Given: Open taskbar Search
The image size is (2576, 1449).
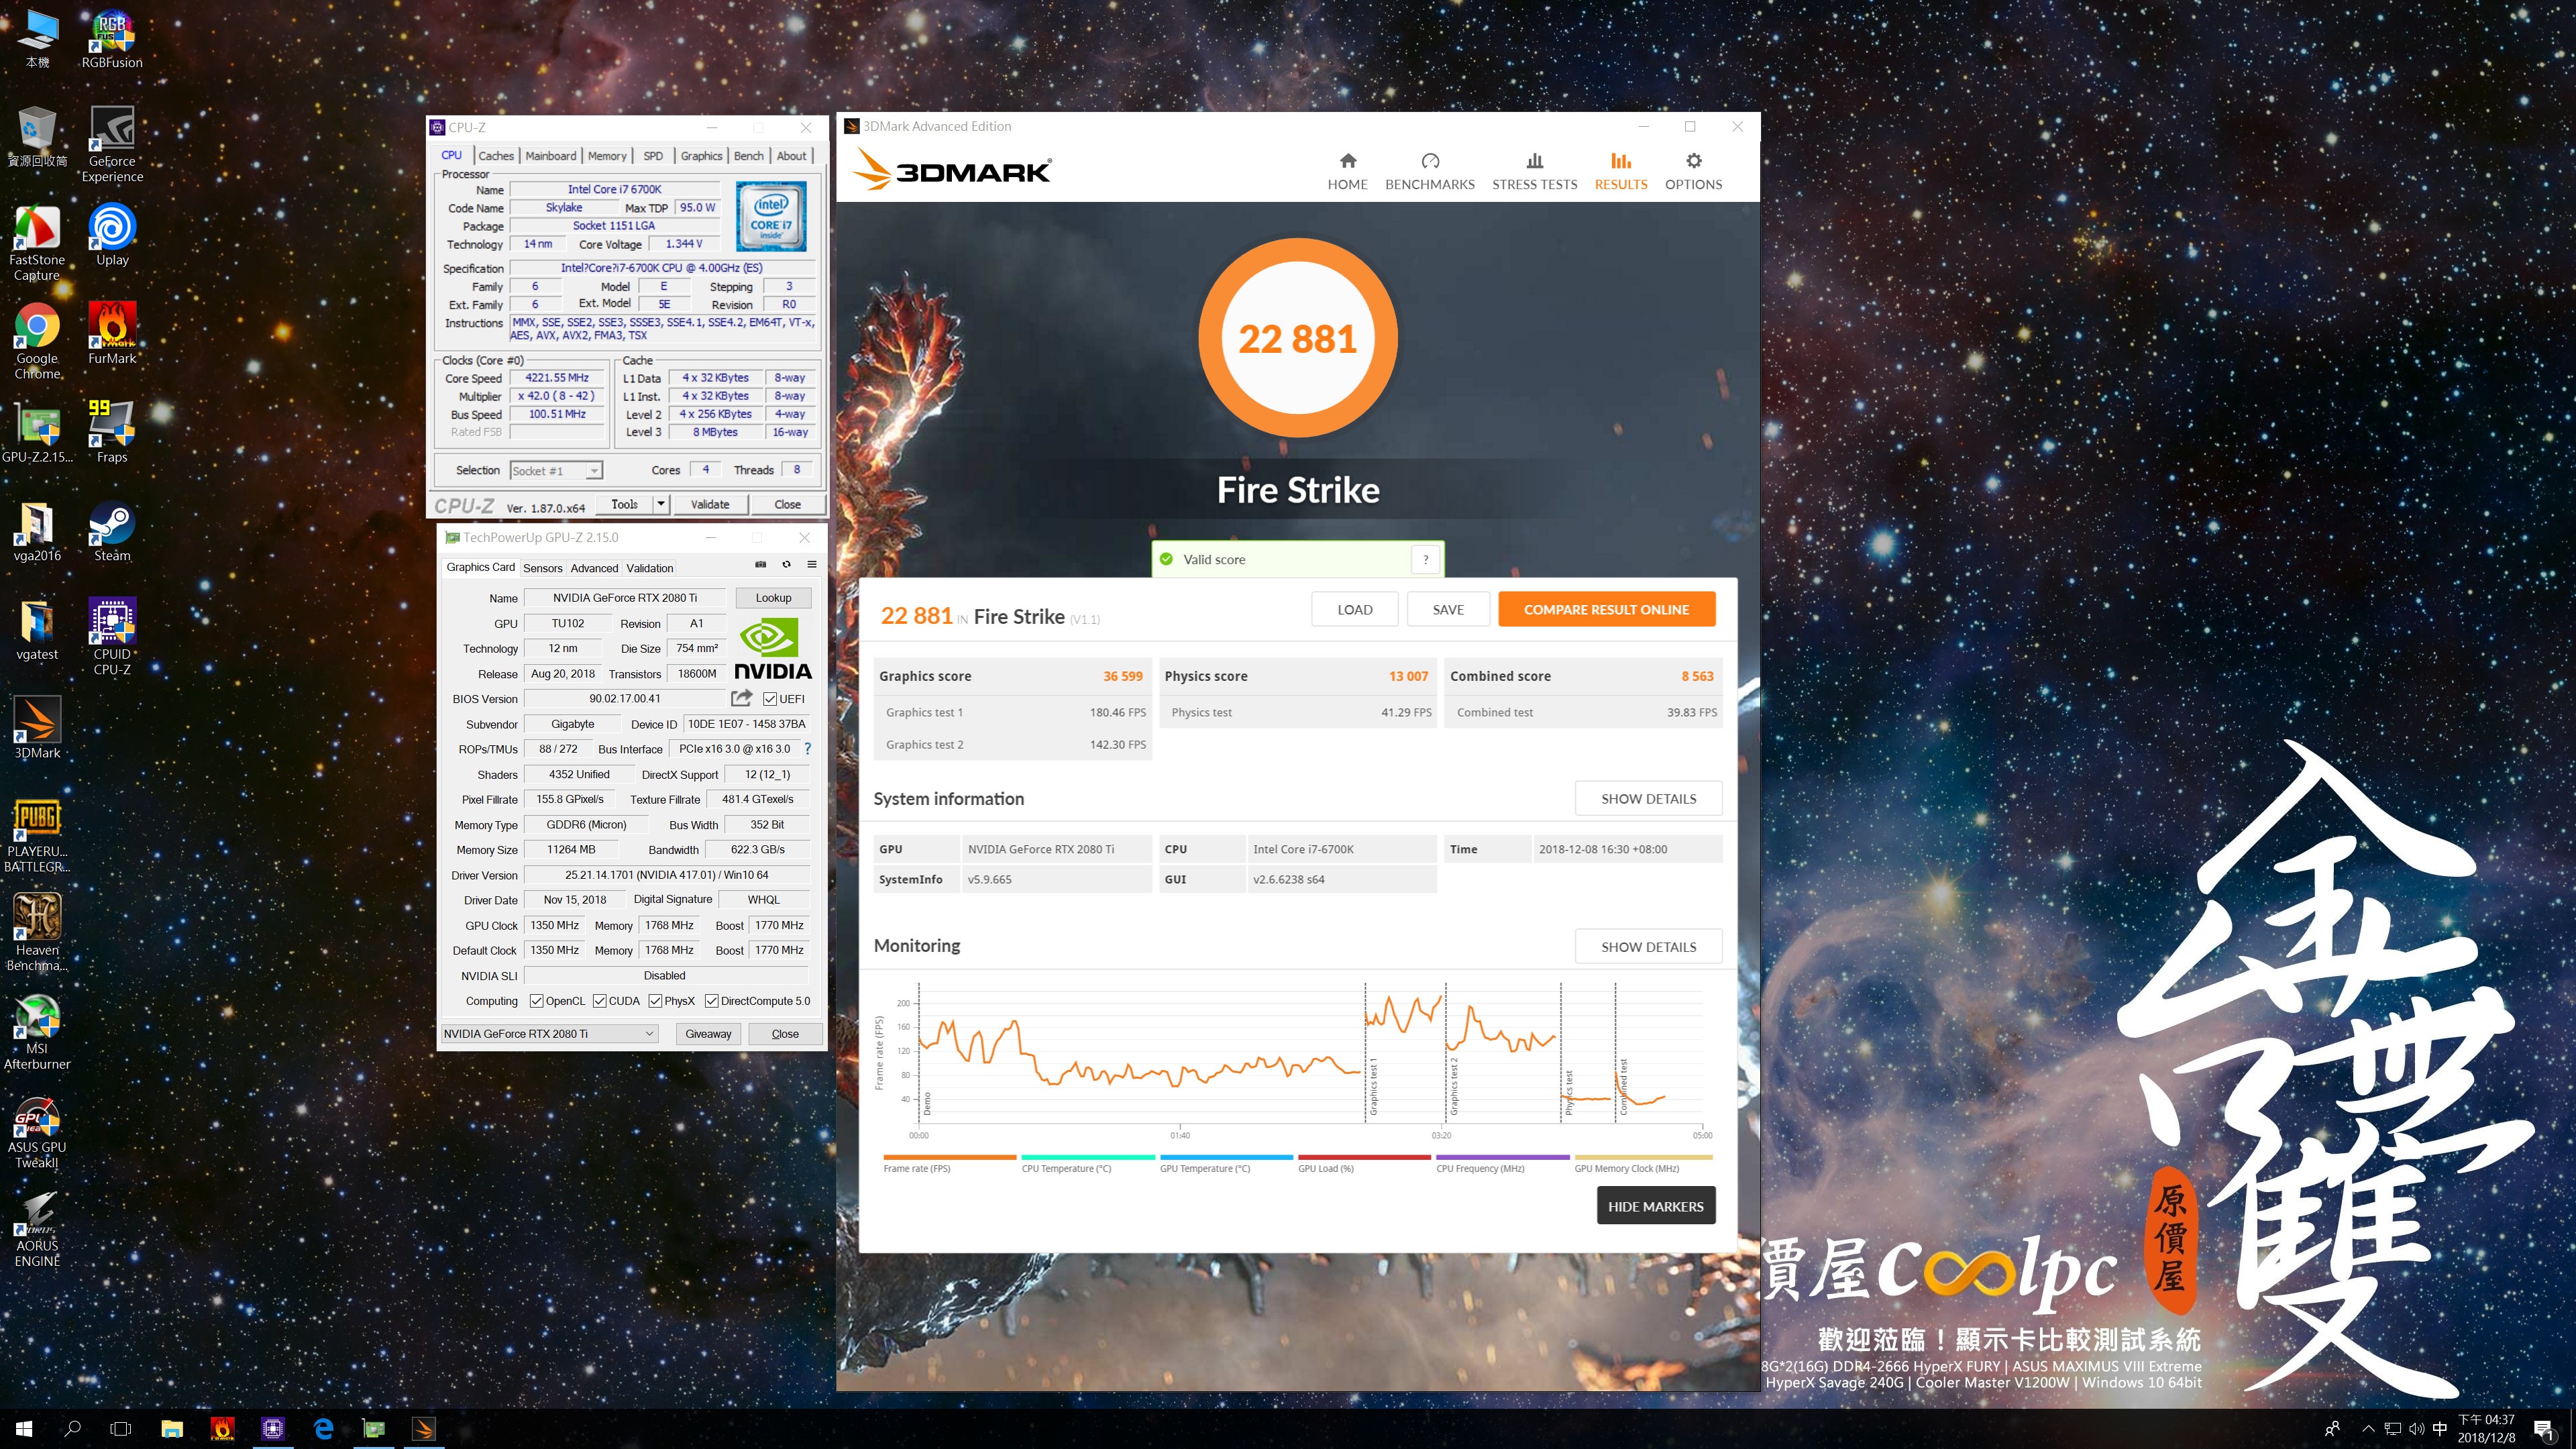Looking at the screenshot, I should click(72, 1429).
